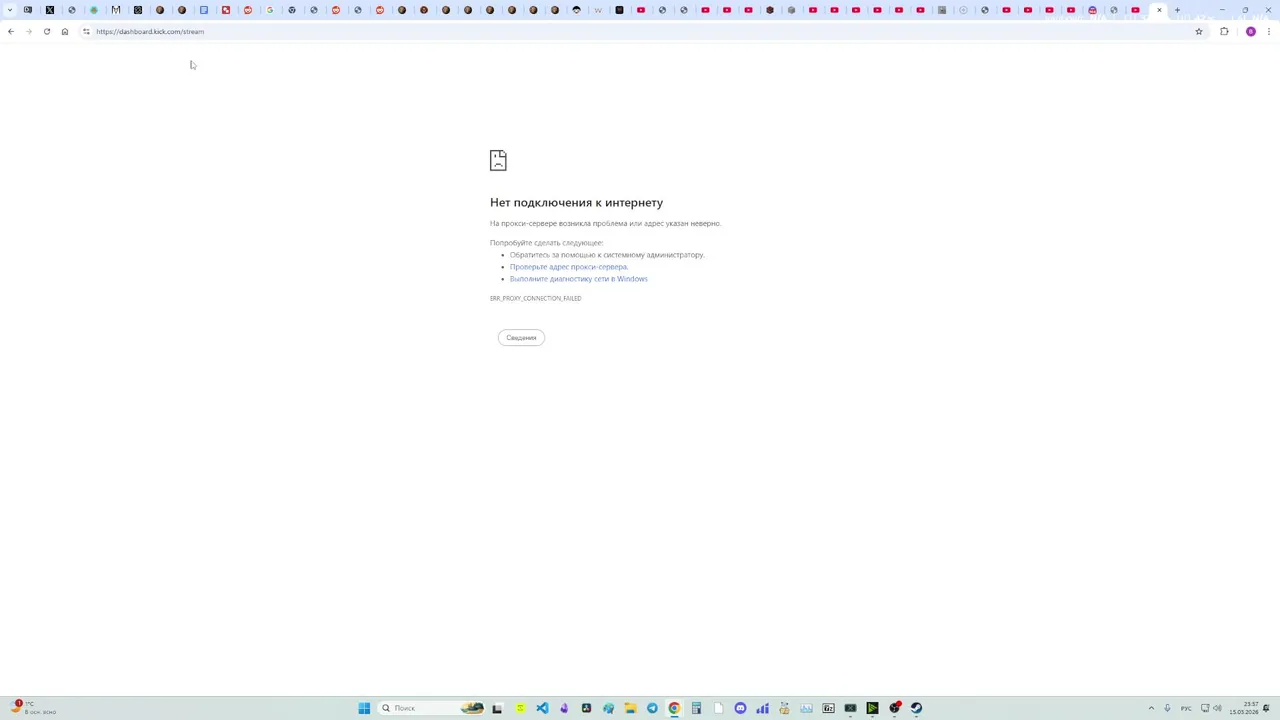Open a new browser tab
The image size is (1280, 720).
(1177, 10)
